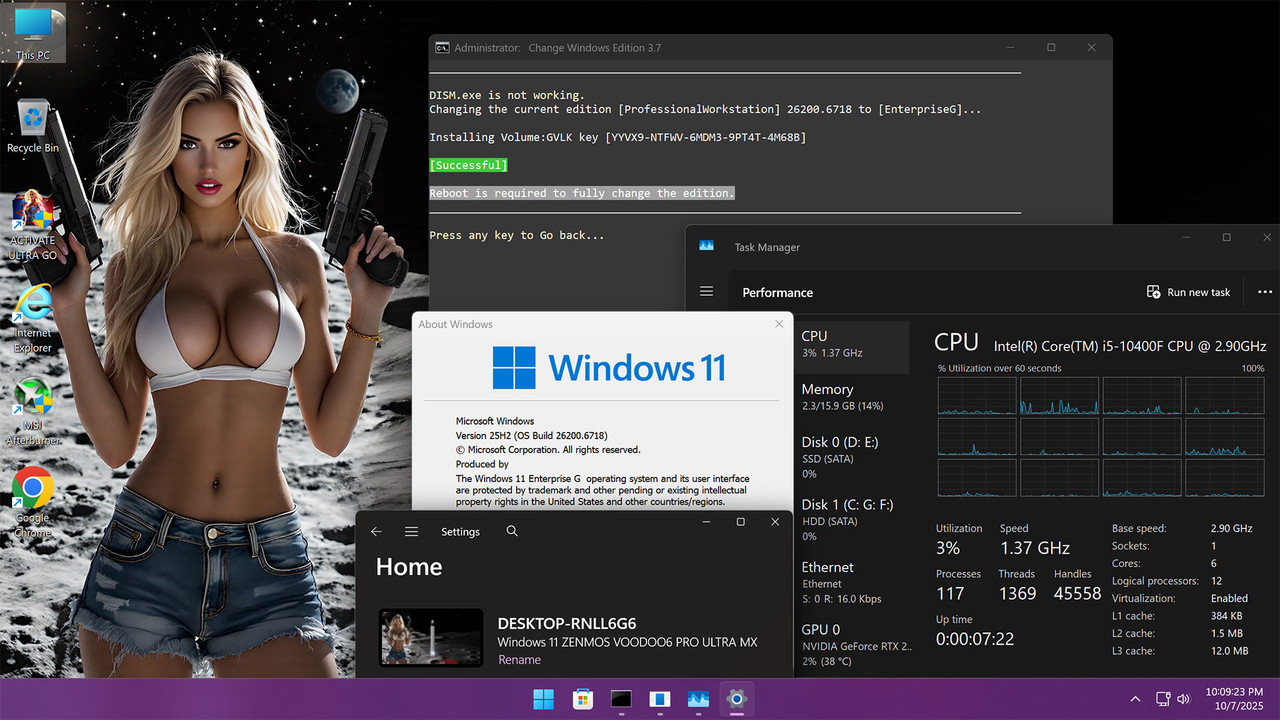Click the Task Manager title bar icon

[706, 247]
